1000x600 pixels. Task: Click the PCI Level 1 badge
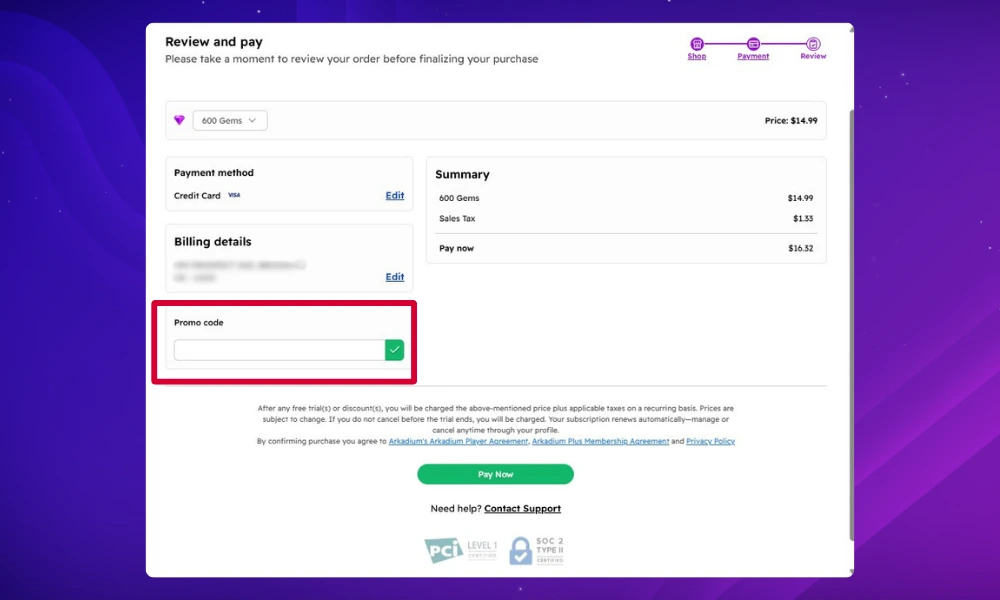(458, 550)
